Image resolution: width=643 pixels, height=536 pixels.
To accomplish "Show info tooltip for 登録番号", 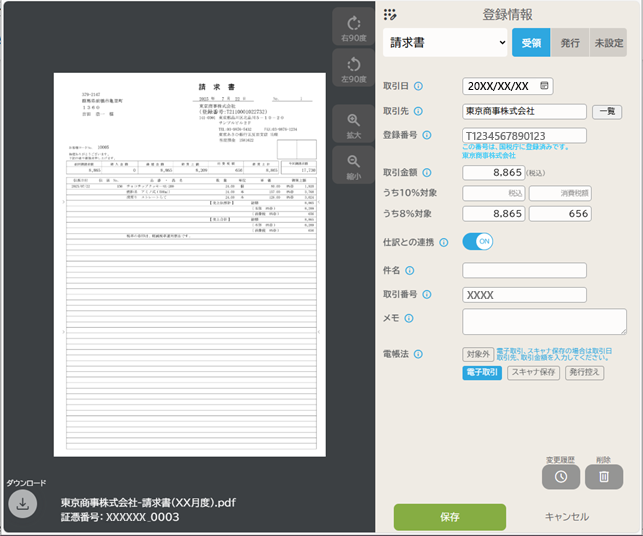I will point(427,135).
